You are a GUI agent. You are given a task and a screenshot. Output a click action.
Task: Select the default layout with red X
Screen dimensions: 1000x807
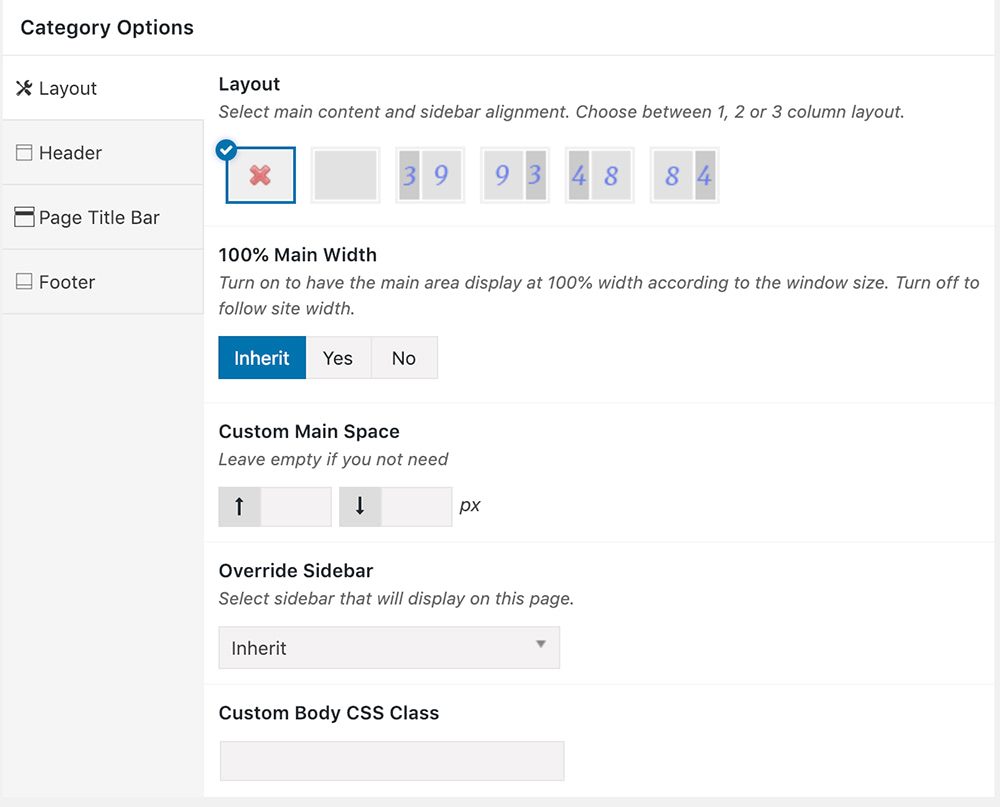click(261, 176)
